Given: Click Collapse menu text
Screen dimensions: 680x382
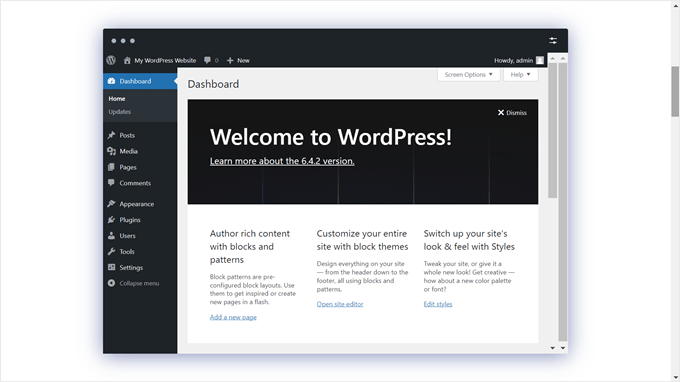Looking at the screenshot, I should tap(139, 283).
